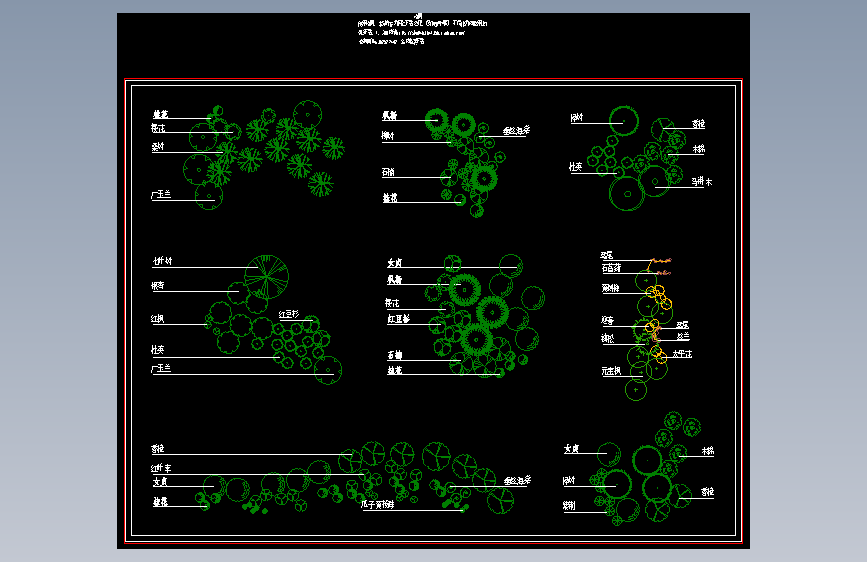
Task: Select the 红豆杉 label beside 红枫 cluster
Action: tap(289, 314)
